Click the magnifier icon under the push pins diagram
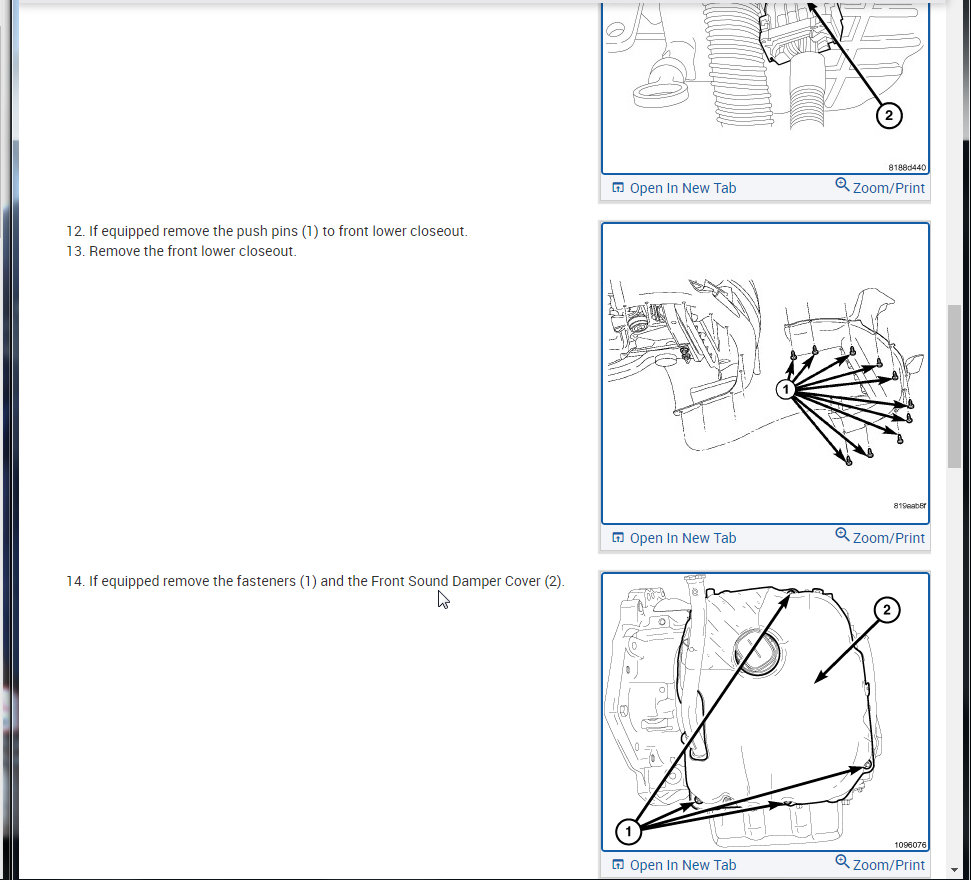The height and width of the screenshot is (880, 971). coord(842,535)
